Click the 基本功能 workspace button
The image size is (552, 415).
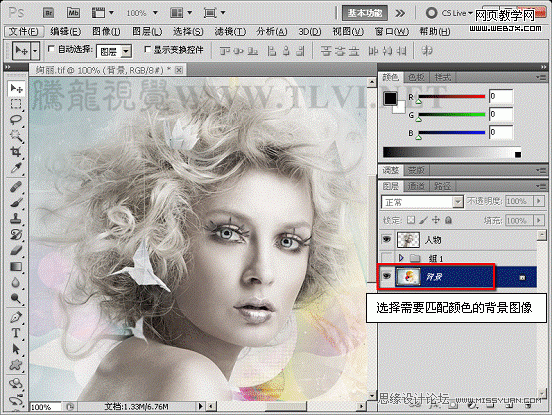pos(365,13)
